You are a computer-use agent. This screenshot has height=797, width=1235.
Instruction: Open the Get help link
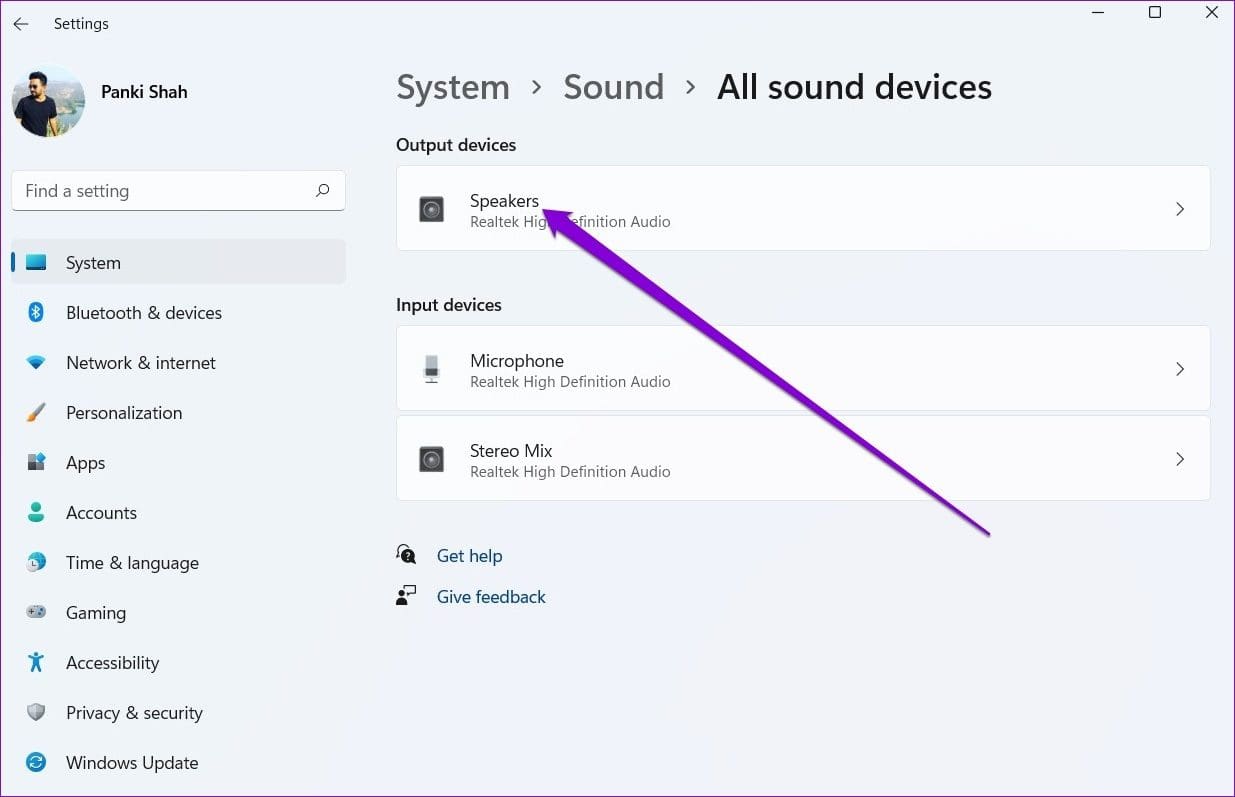pos(469,556)
